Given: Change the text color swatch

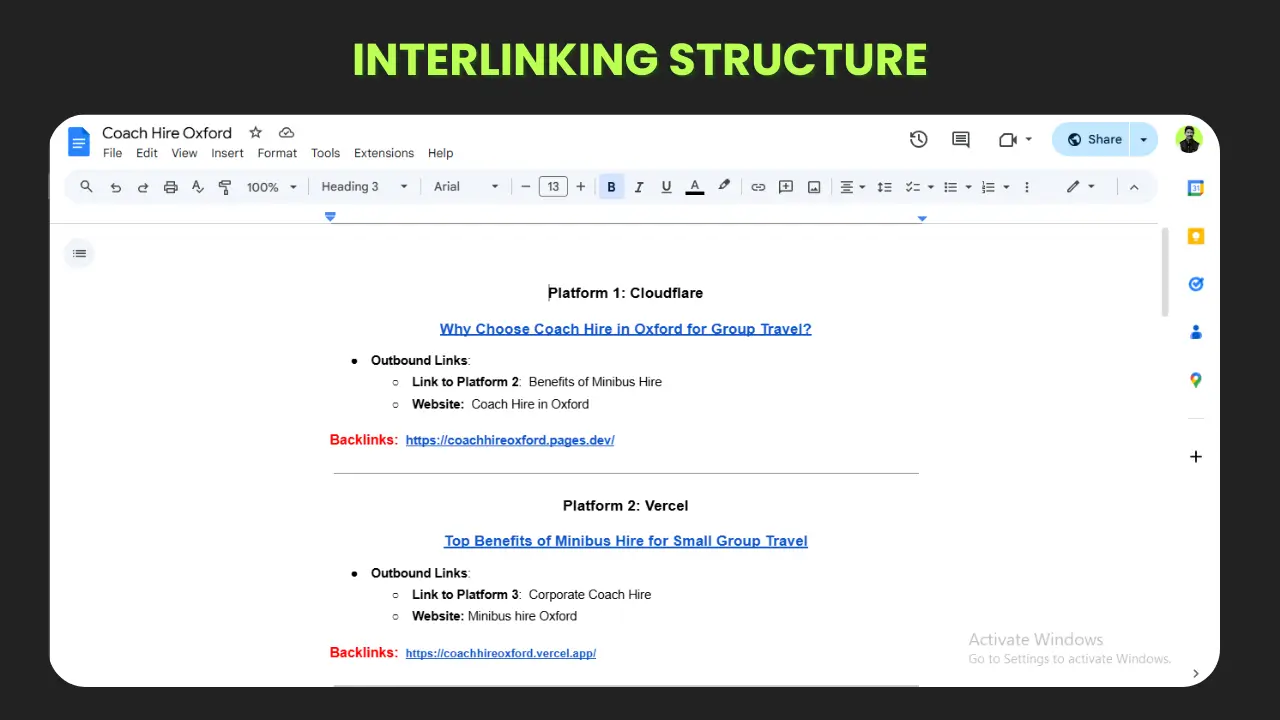Looking at the screenshot, I should click(694, 187).
